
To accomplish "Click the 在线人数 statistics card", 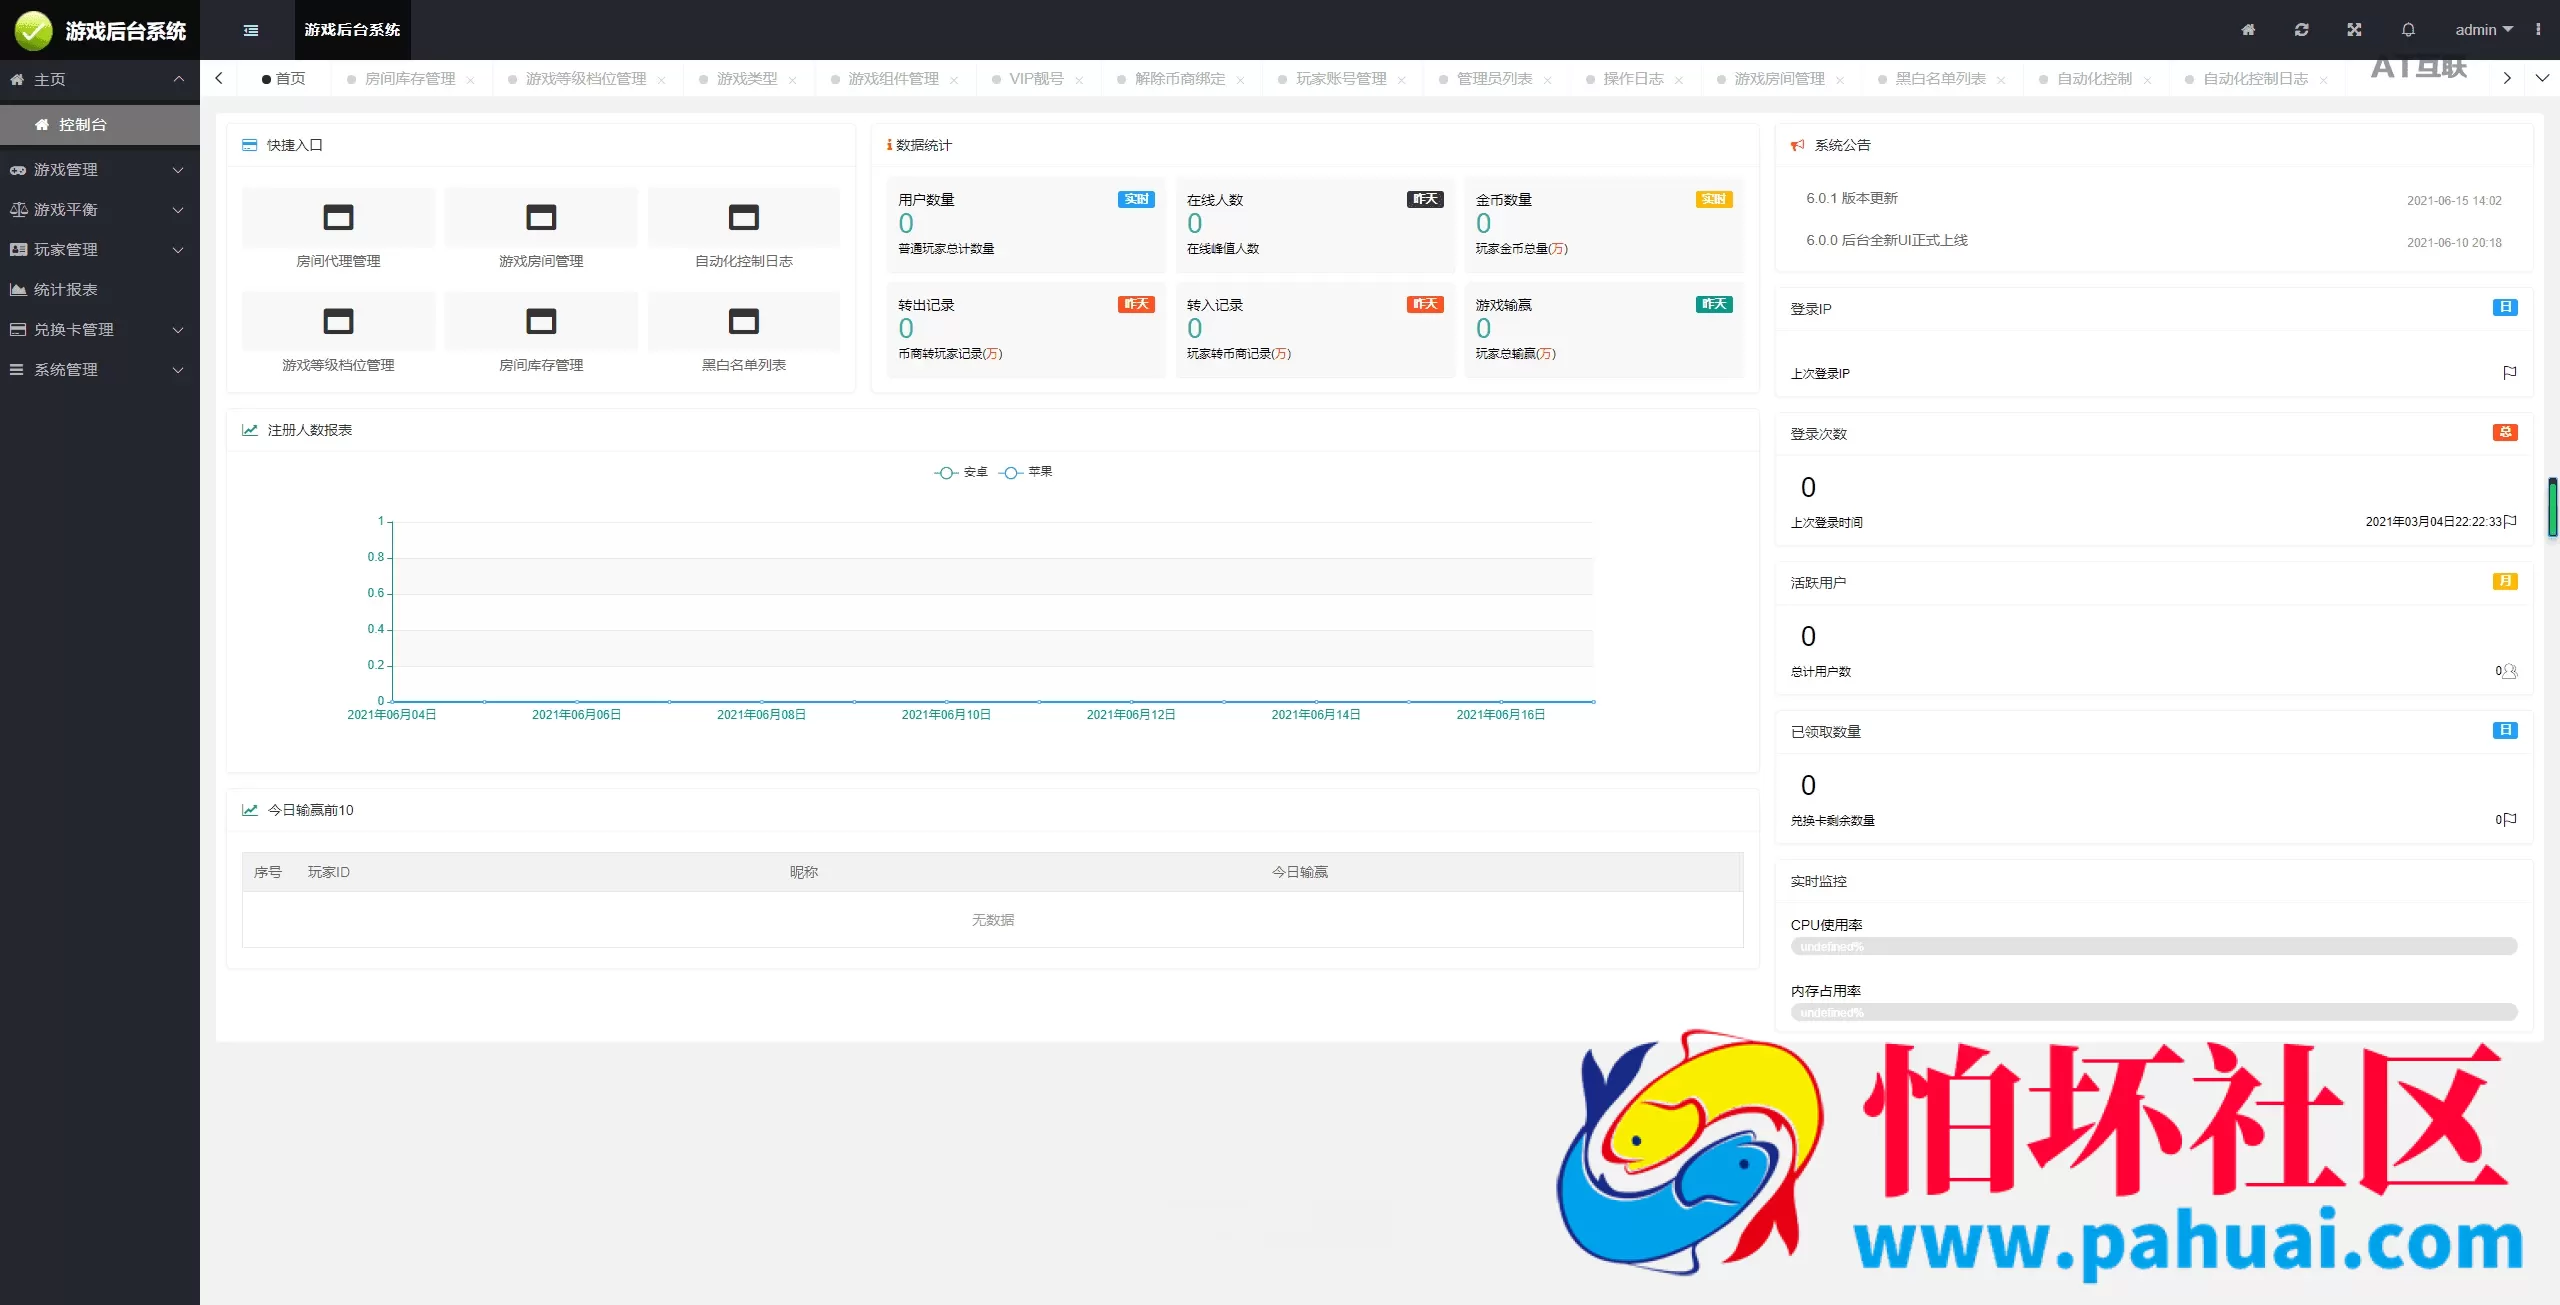I will click(1315, 225).
